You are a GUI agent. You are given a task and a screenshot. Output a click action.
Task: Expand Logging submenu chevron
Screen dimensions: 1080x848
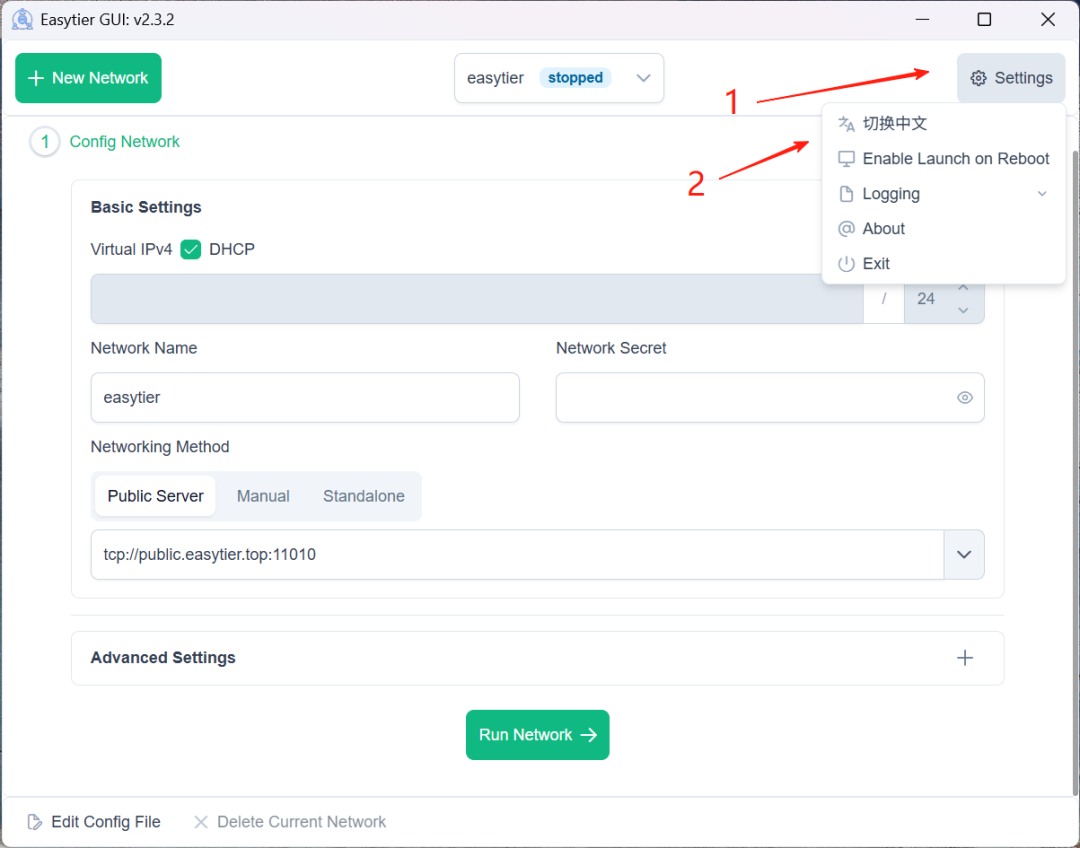[x=1042, y=194]
